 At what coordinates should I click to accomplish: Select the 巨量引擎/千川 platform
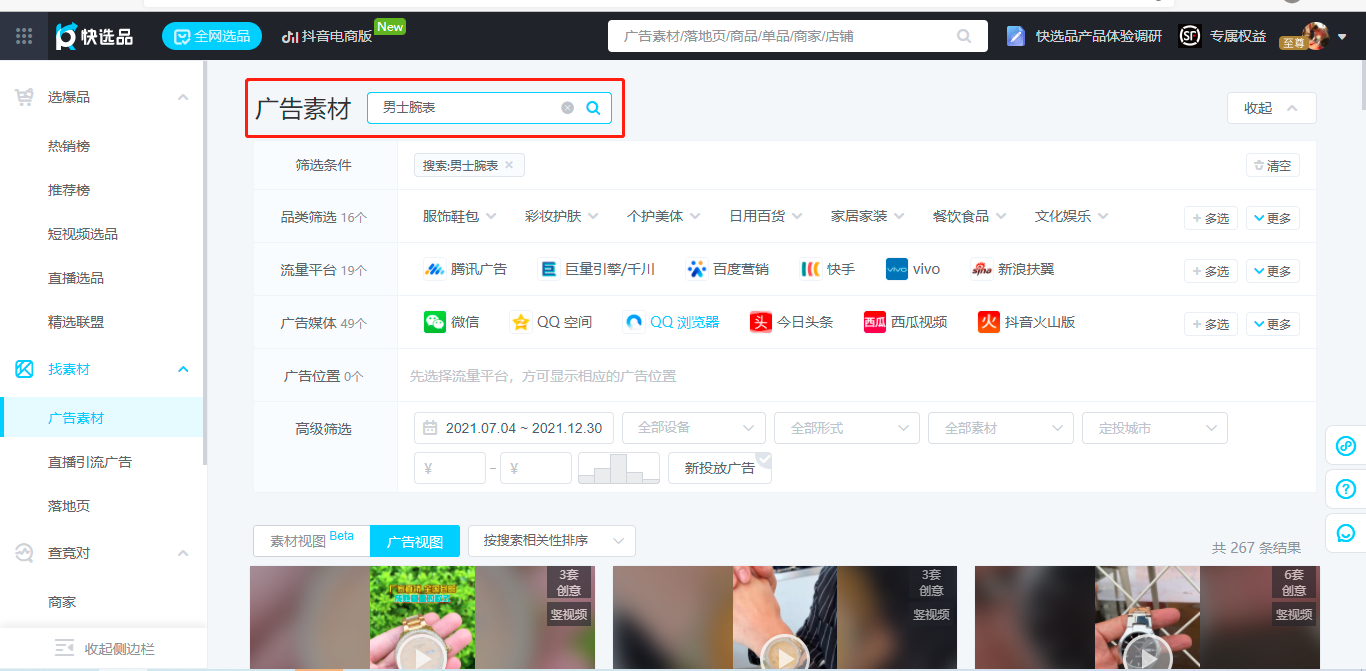pyautogui.click(x=597, y=269)
